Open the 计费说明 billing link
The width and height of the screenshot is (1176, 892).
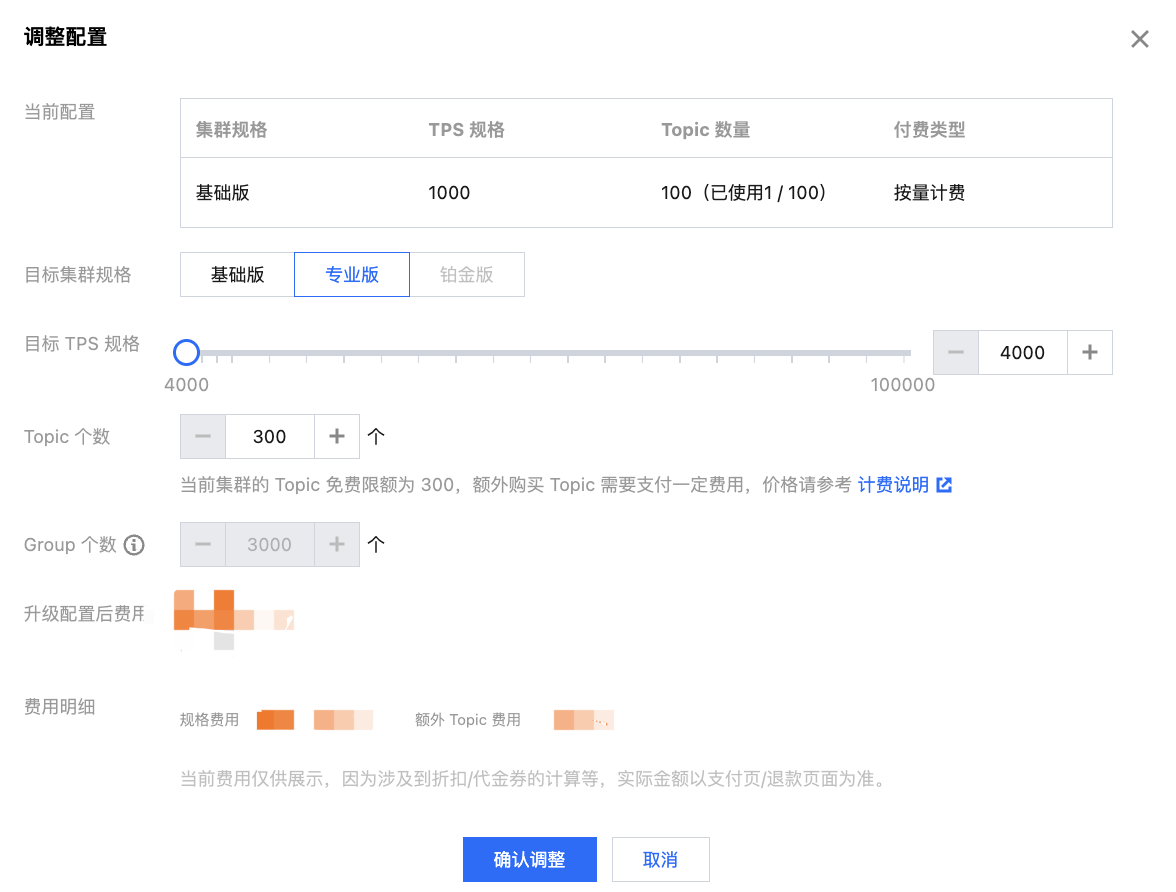[893, 485]
